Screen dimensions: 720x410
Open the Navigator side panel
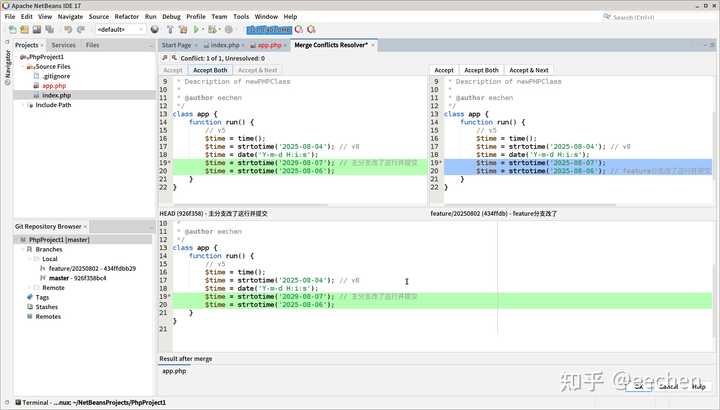click(x=7, y=67)
